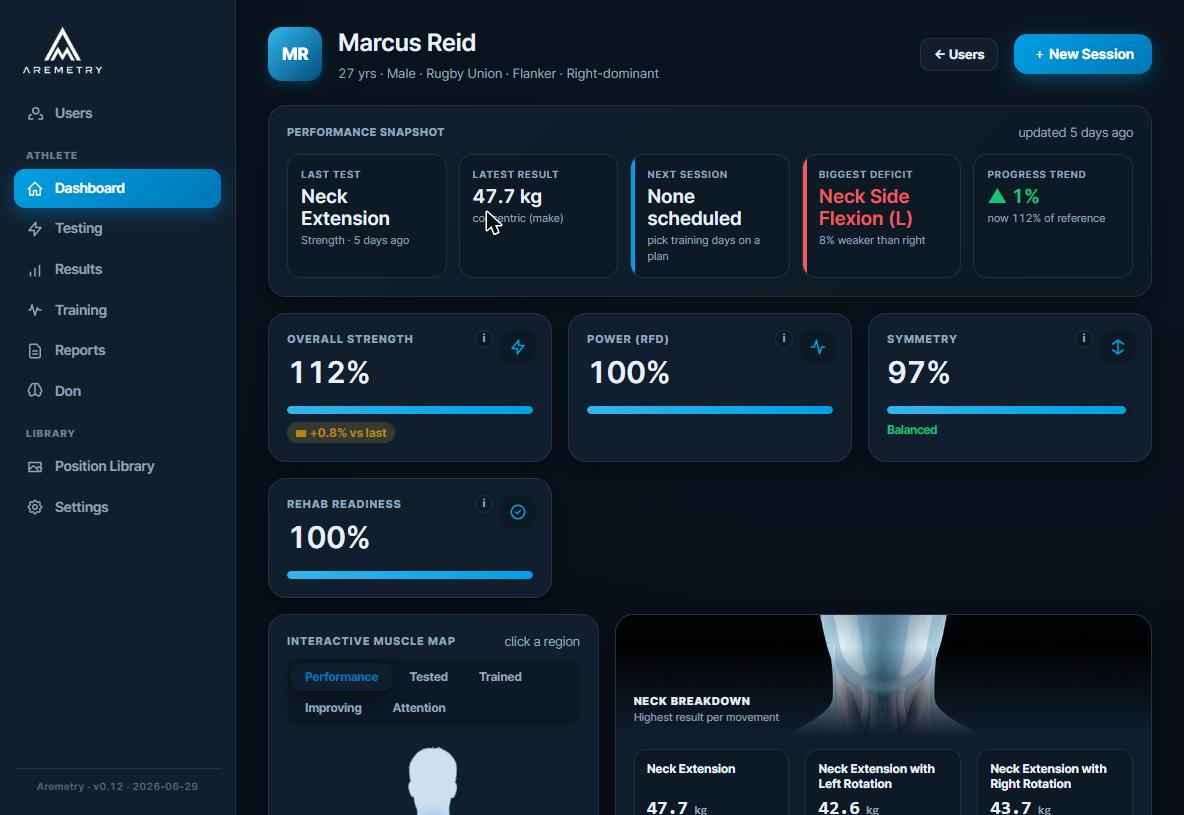Click the Don brain icon in sidebar
This screenshot has height=815, width=1194.
click(x=35, y=391)
